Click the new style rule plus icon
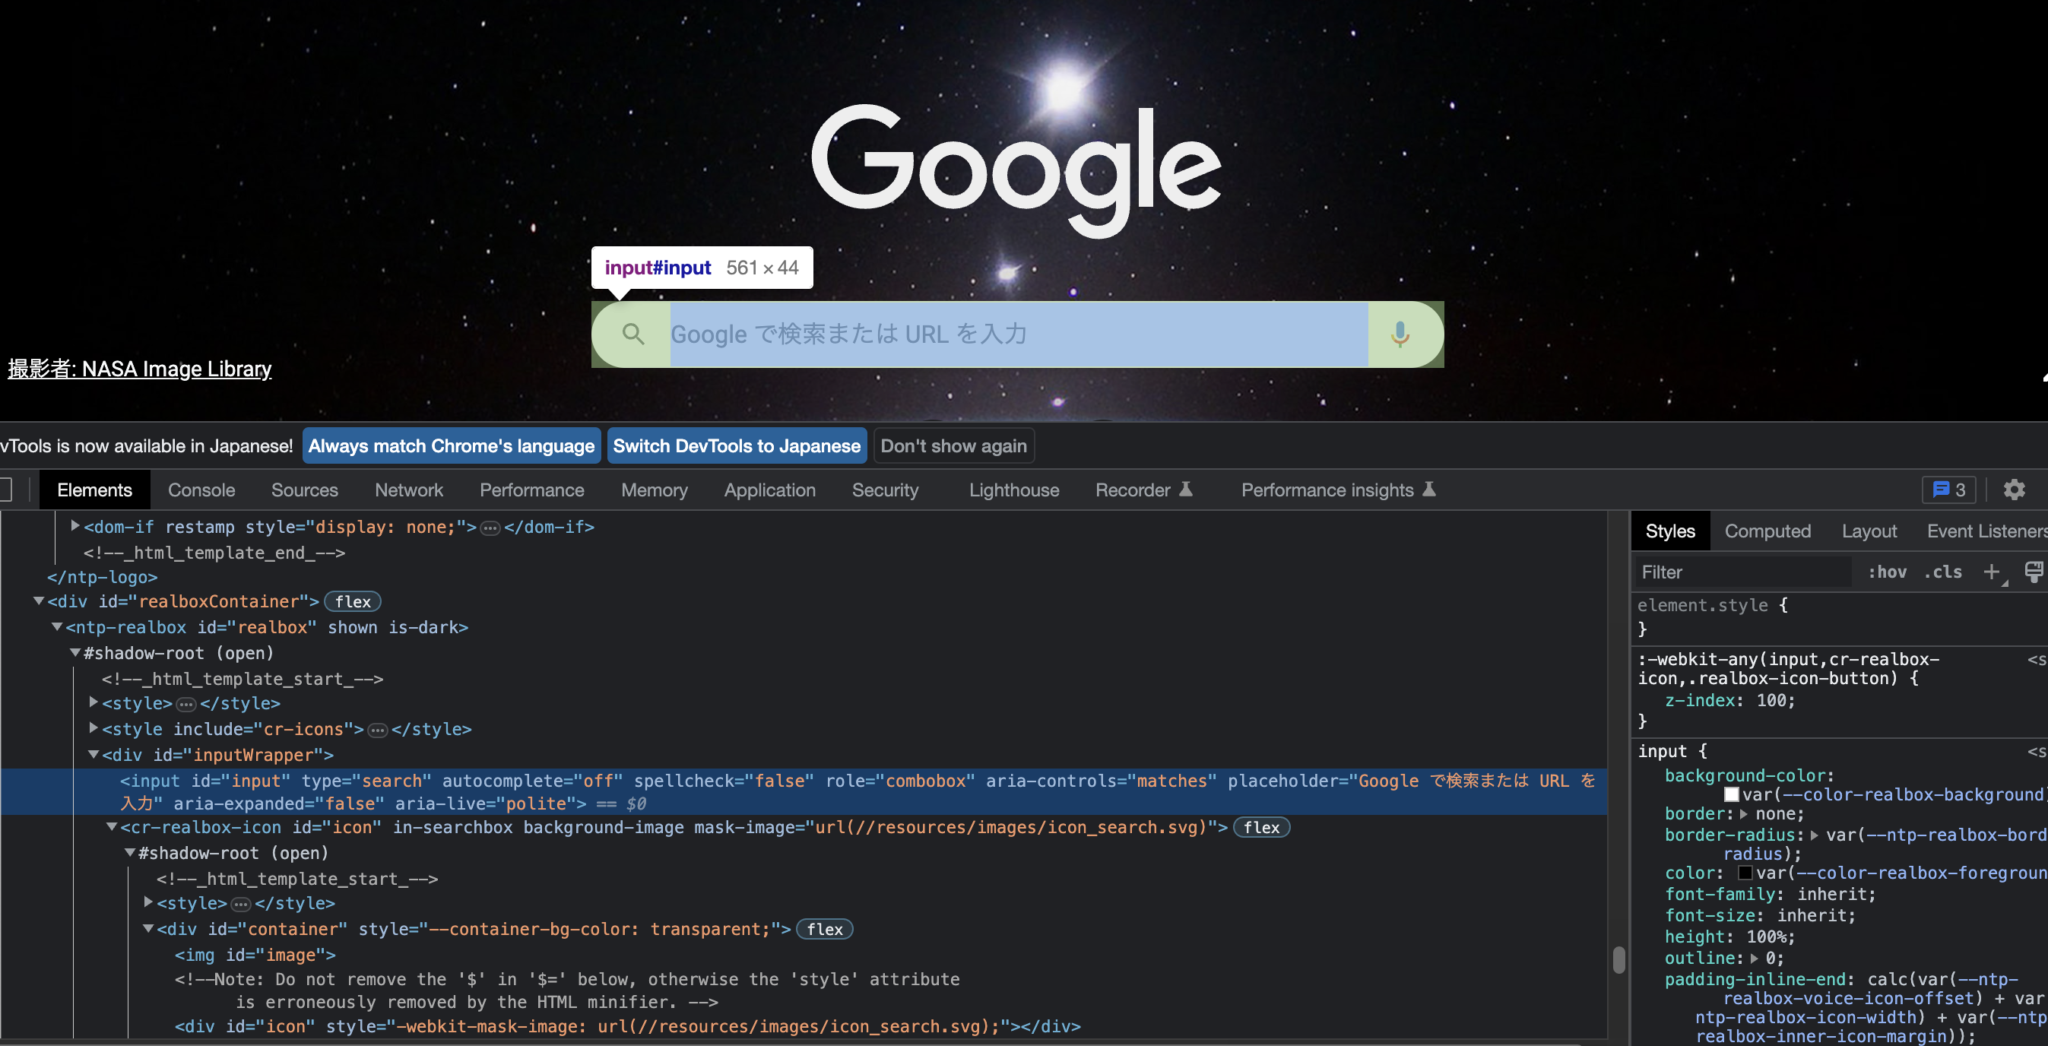Screen dimensions: 2048x1046 tap(1992, 572)
